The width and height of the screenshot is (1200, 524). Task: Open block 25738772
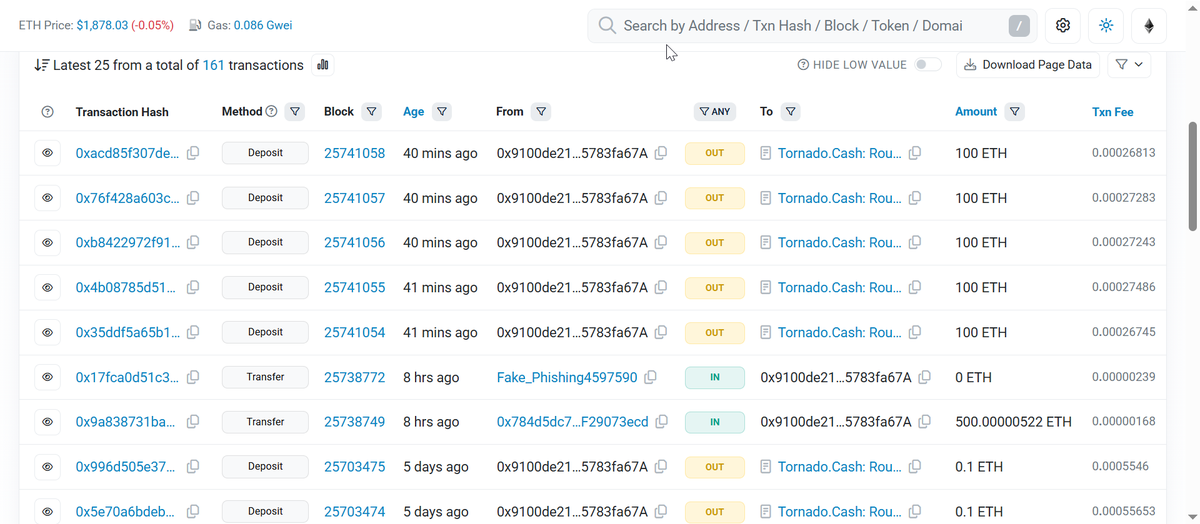tap(354, 377)
